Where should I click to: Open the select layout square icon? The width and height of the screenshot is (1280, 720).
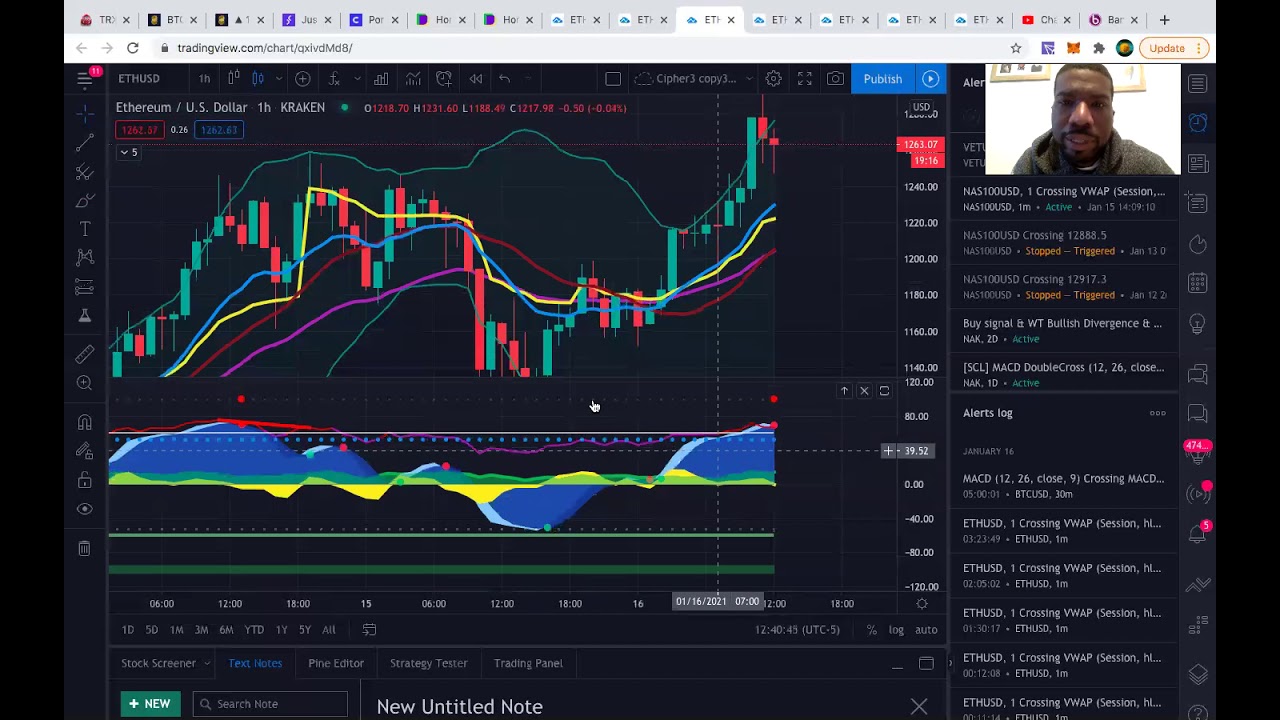pos(613,78)
